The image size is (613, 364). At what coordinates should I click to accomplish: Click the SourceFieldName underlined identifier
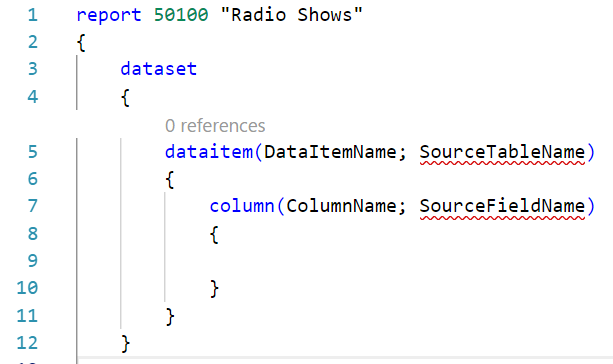click(502, 206)
